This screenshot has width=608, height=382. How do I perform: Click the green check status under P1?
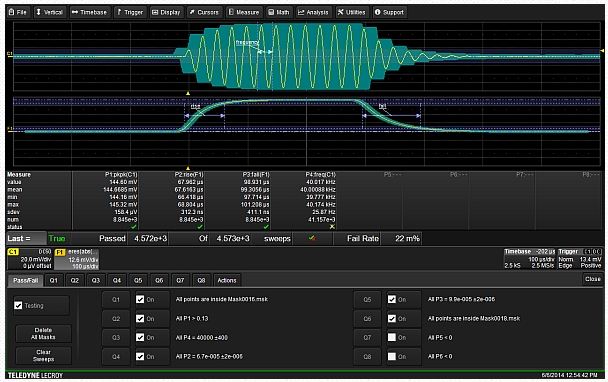(134, 226)
